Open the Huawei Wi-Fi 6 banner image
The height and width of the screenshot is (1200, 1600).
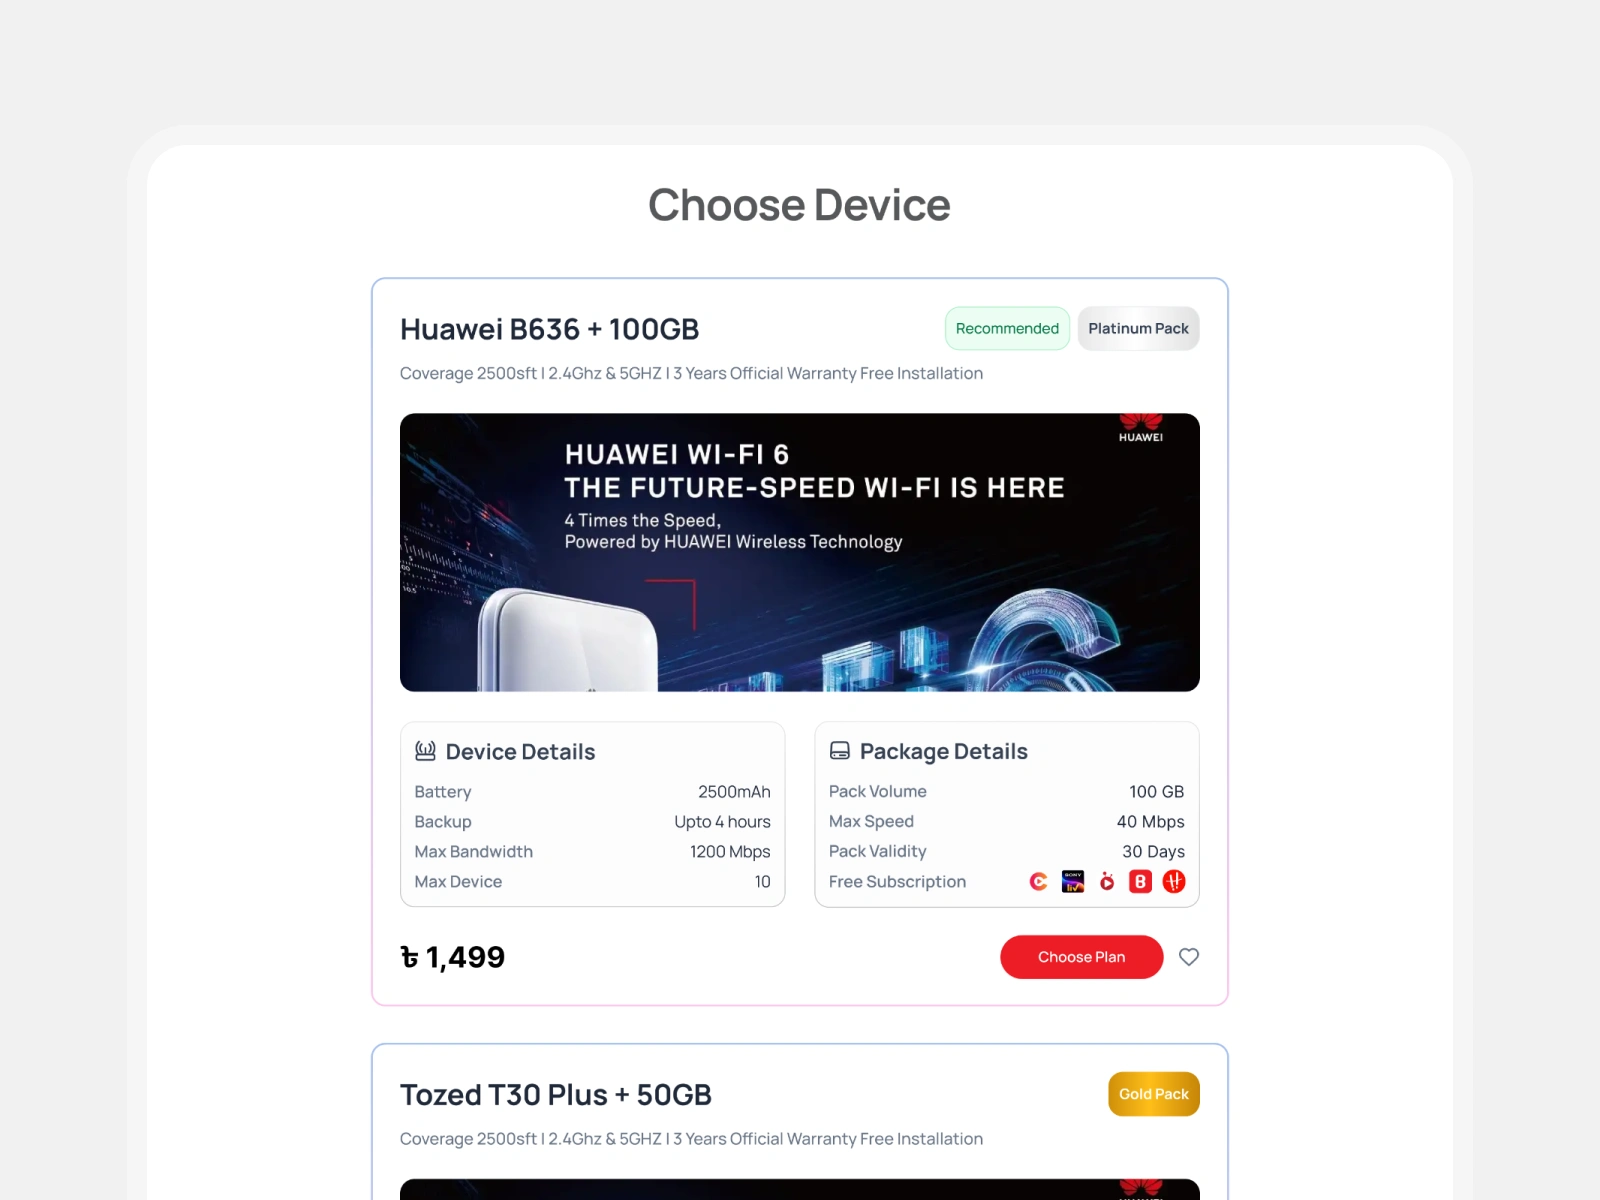[800, 552]
